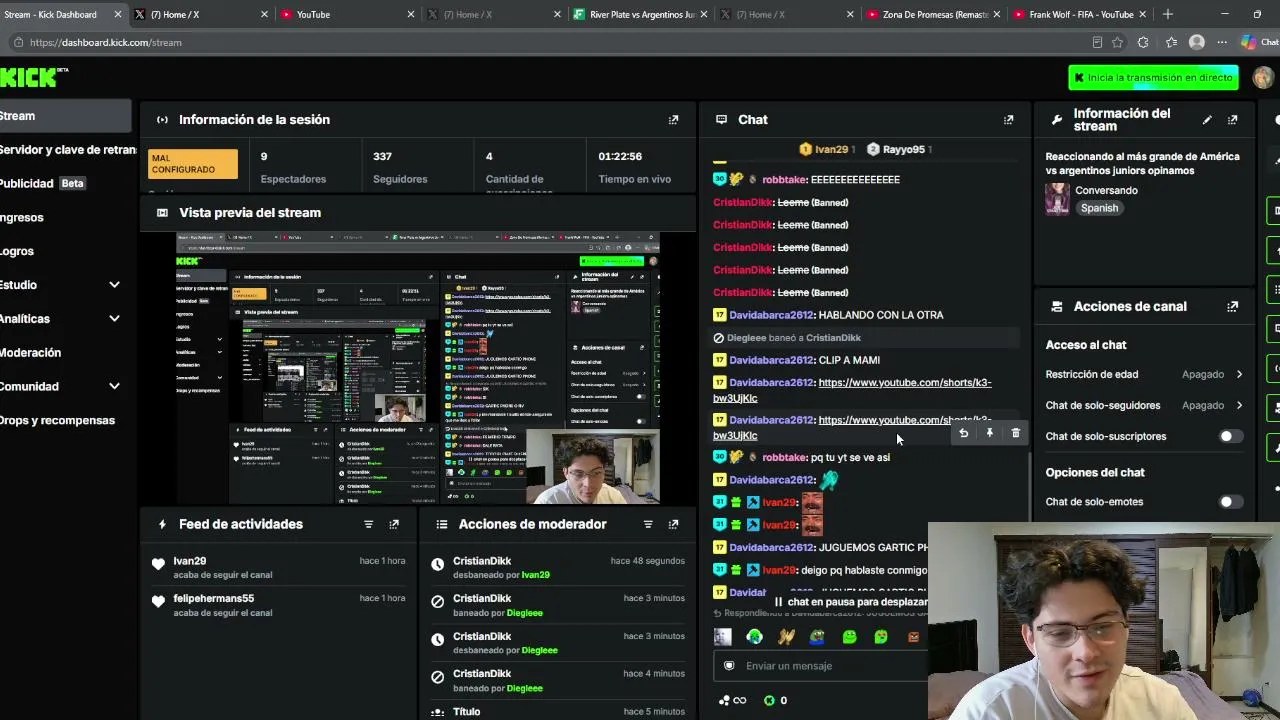Pop out the Feed de actividades panel

coord(394,524)
